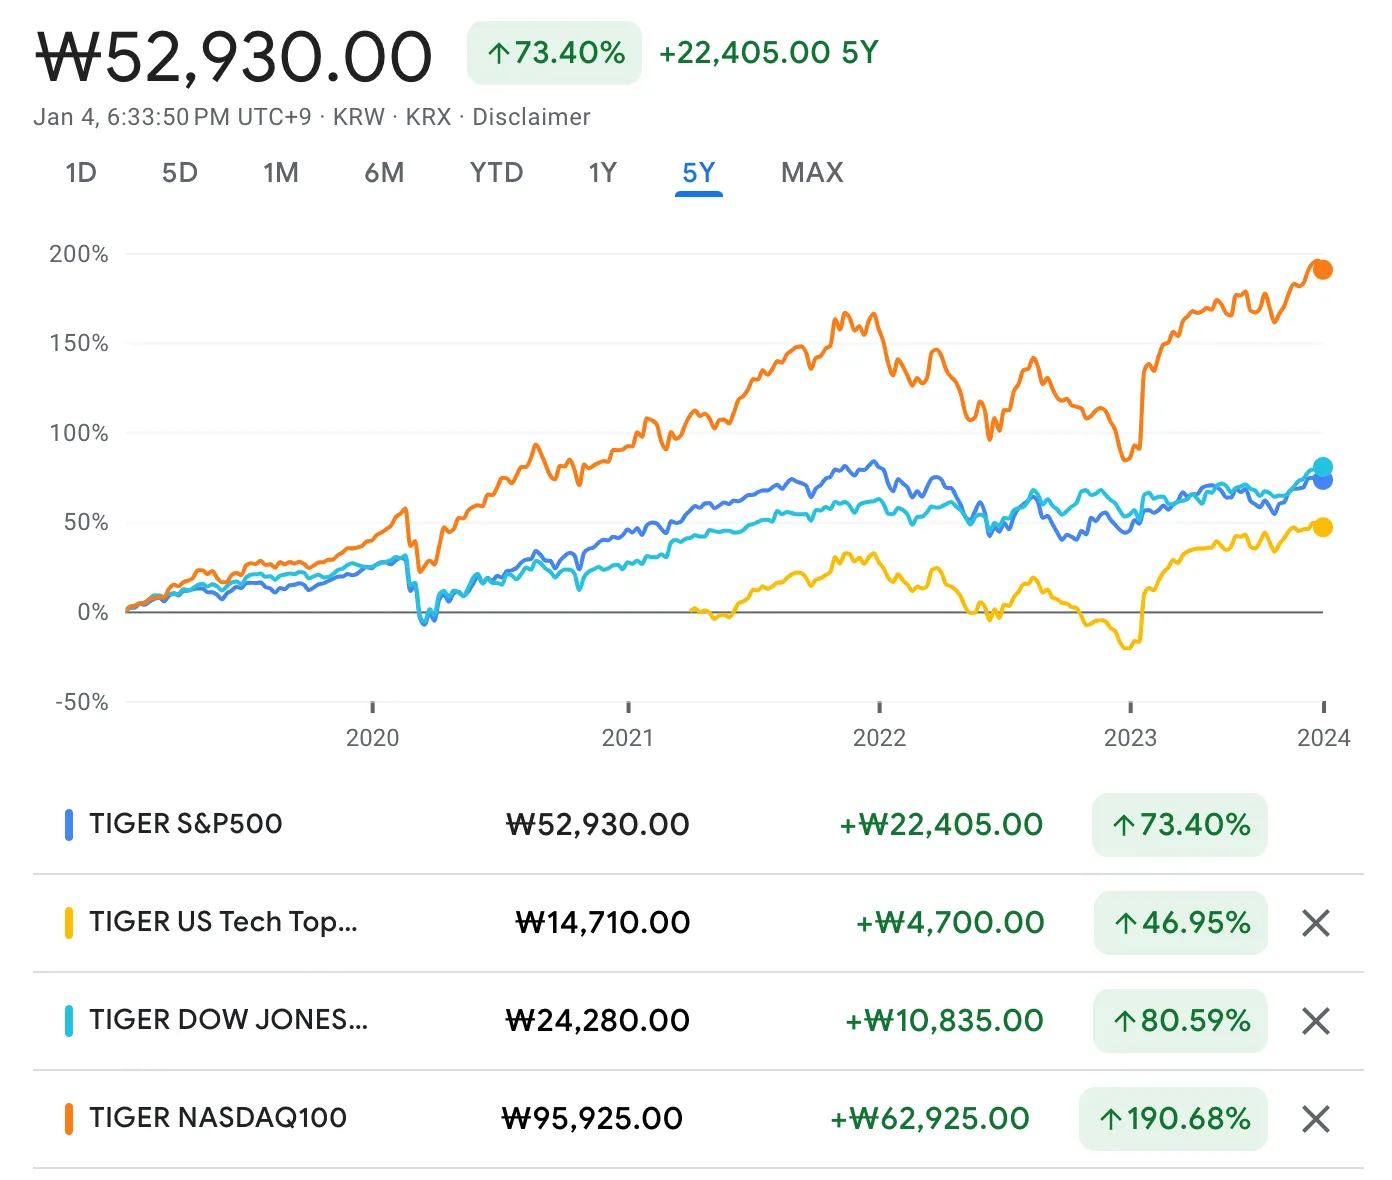Remove the TIGER US Tech comparison
The width and height of the screenshot is (1392, 1180).
click(x=1318, y=923)
